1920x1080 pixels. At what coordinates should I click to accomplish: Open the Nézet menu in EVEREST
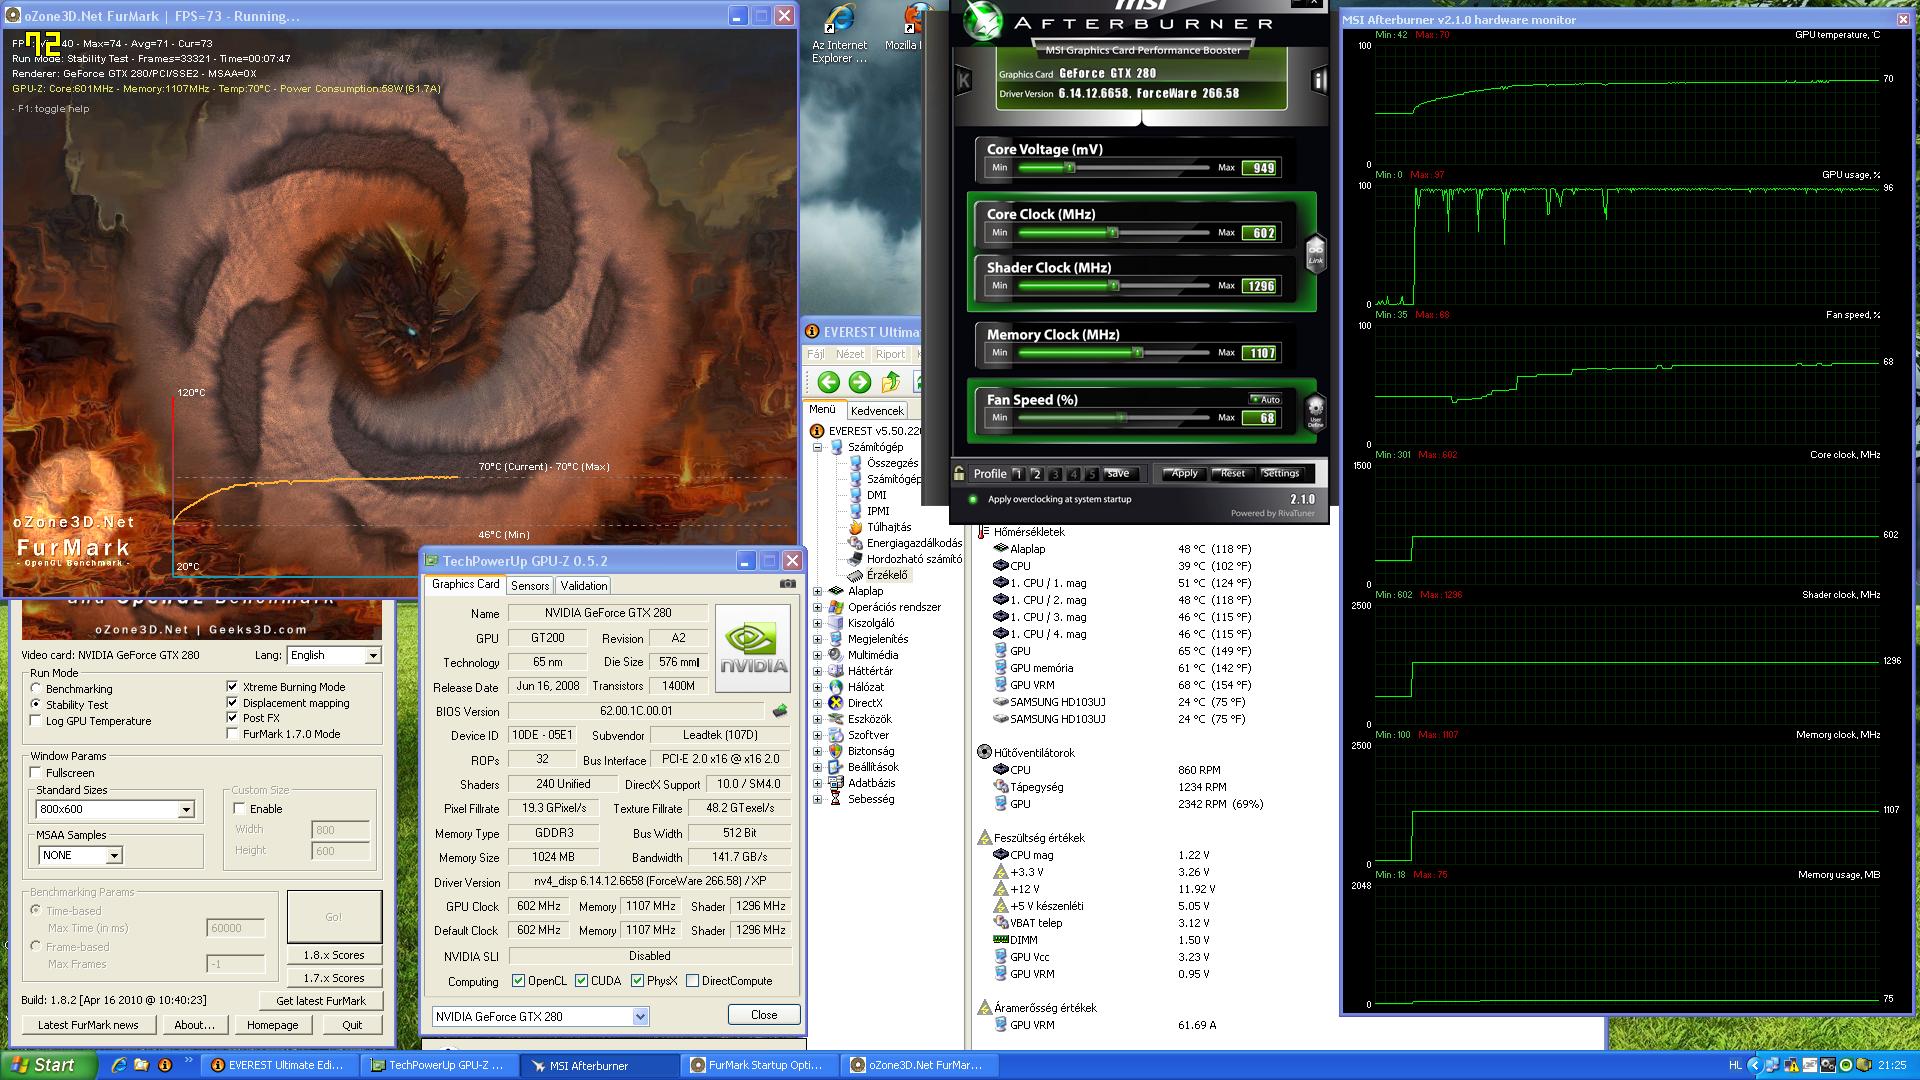(x=850, y=354)
